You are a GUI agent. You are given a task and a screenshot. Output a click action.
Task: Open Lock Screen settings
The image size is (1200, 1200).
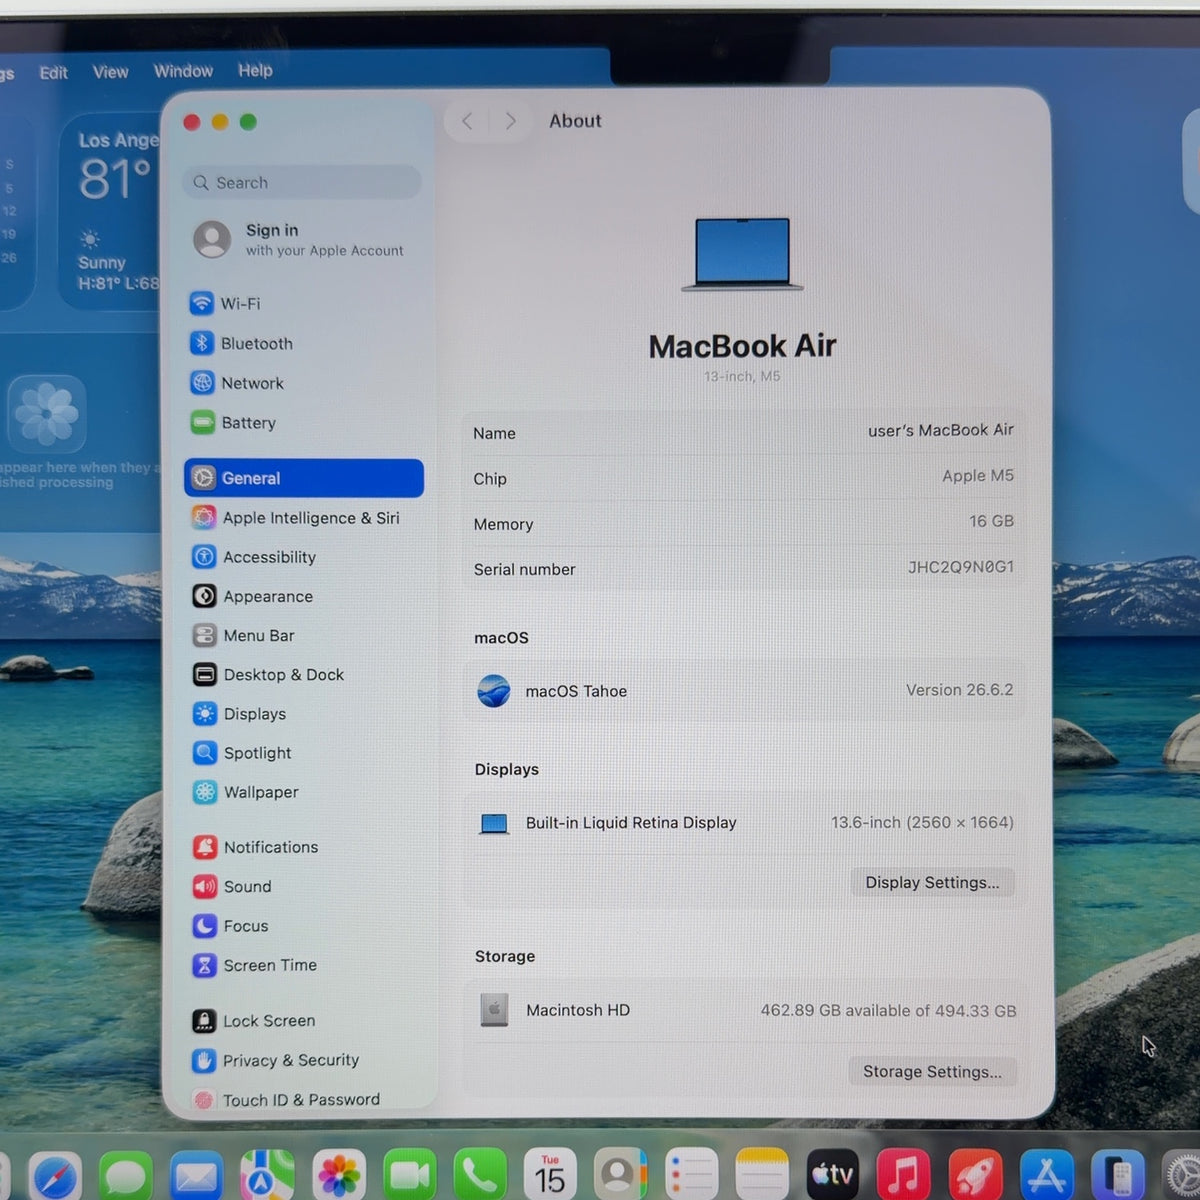pos(303,1020)
